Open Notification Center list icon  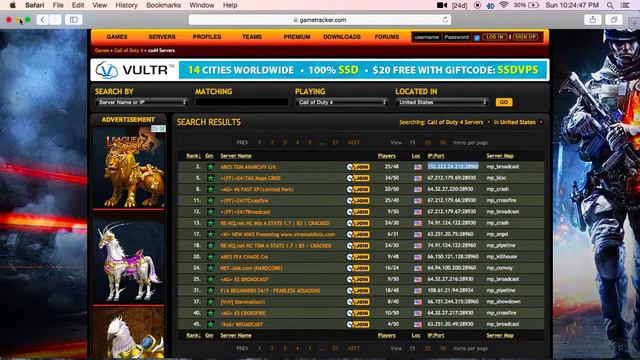[624, 5]
